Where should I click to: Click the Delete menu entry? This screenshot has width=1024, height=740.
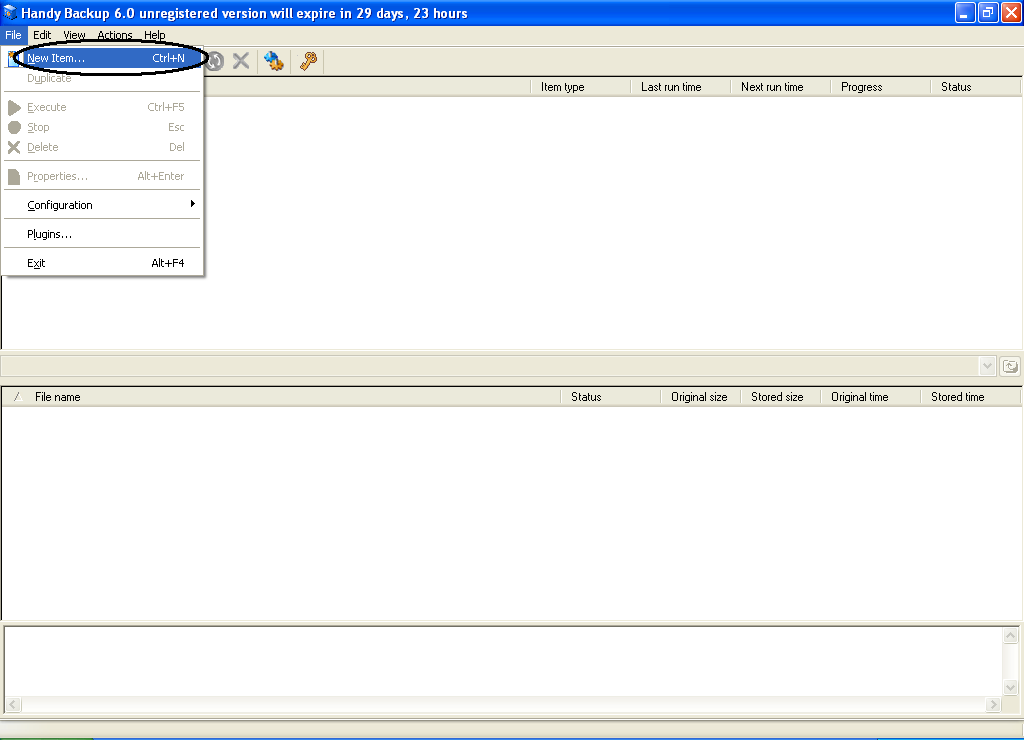click(x=103, y=147)
